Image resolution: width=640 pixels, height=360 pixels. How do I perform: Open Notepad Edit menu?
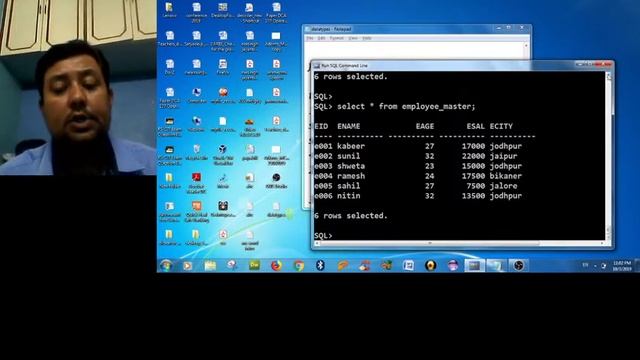click(x=322, y=38)
